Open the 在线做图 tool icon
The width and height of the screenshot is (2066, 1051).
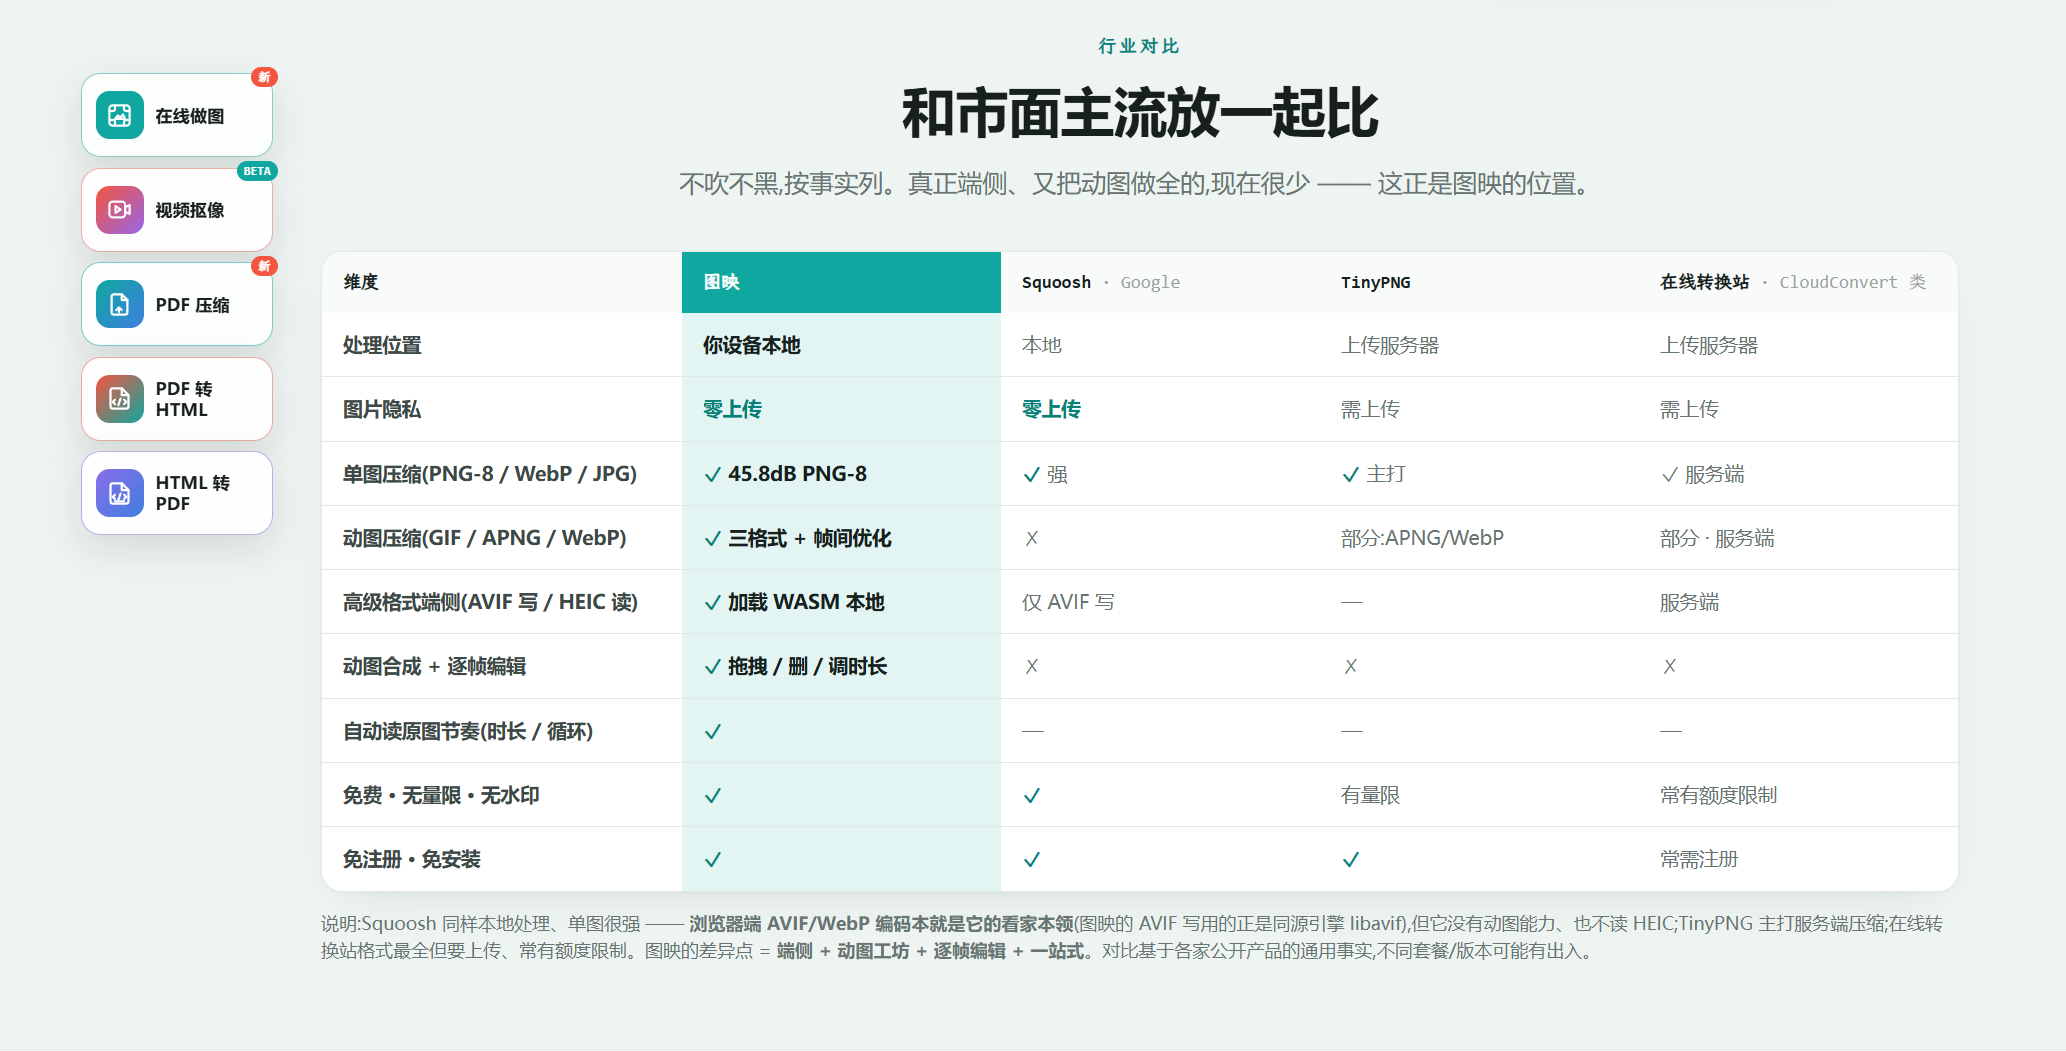coord(120,115)
